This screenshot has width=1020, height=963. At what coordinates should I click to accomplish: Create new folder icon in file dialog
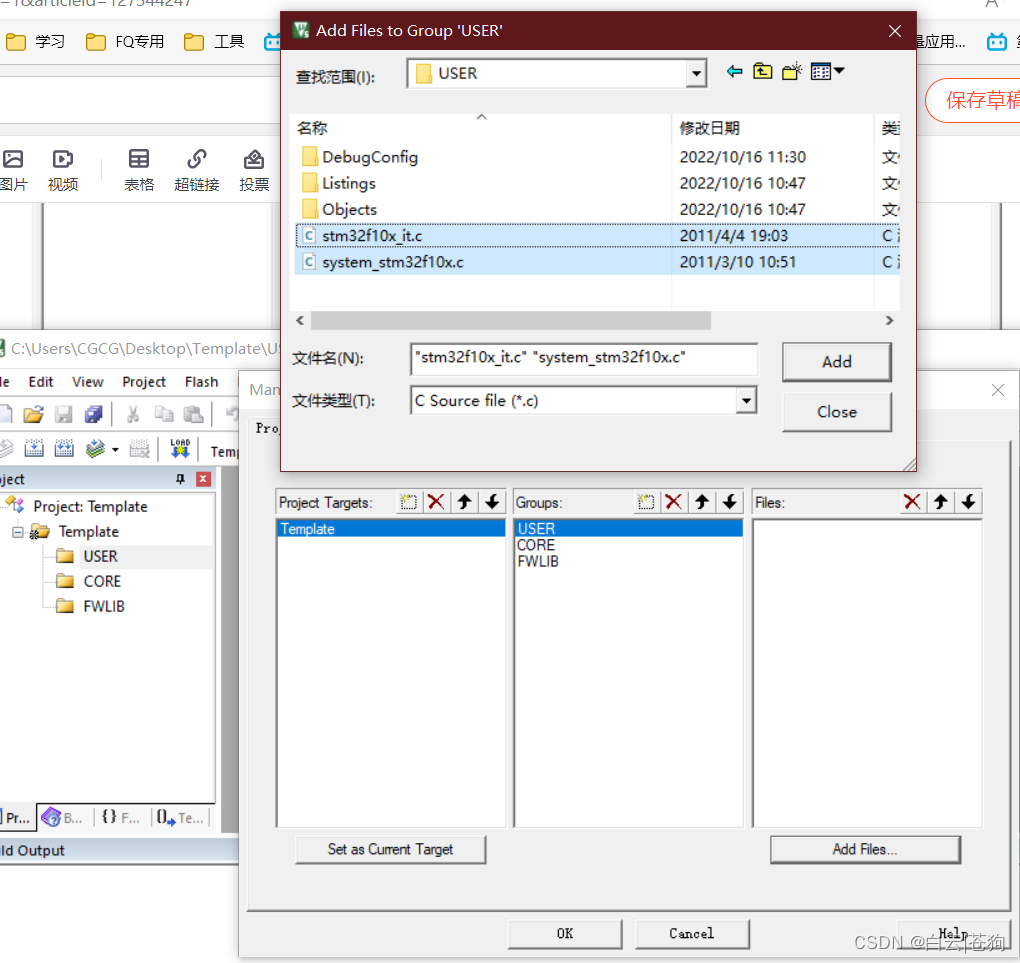[792, 72]
